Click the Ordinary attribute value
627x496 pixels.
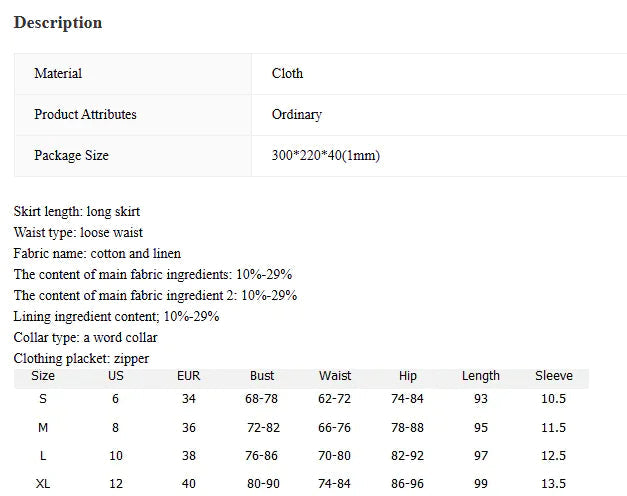(x=297, y=115)
